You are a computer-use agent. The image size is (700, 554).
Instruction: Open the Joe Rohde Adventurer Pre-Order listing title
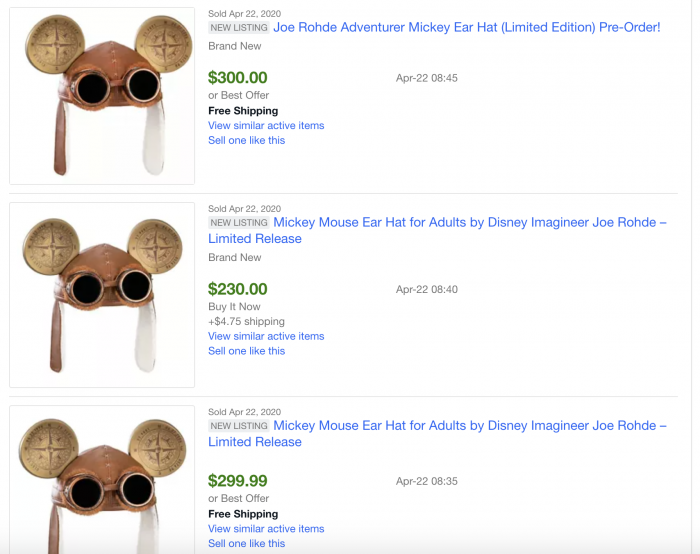pyautogui.click(x=466, y=27)
